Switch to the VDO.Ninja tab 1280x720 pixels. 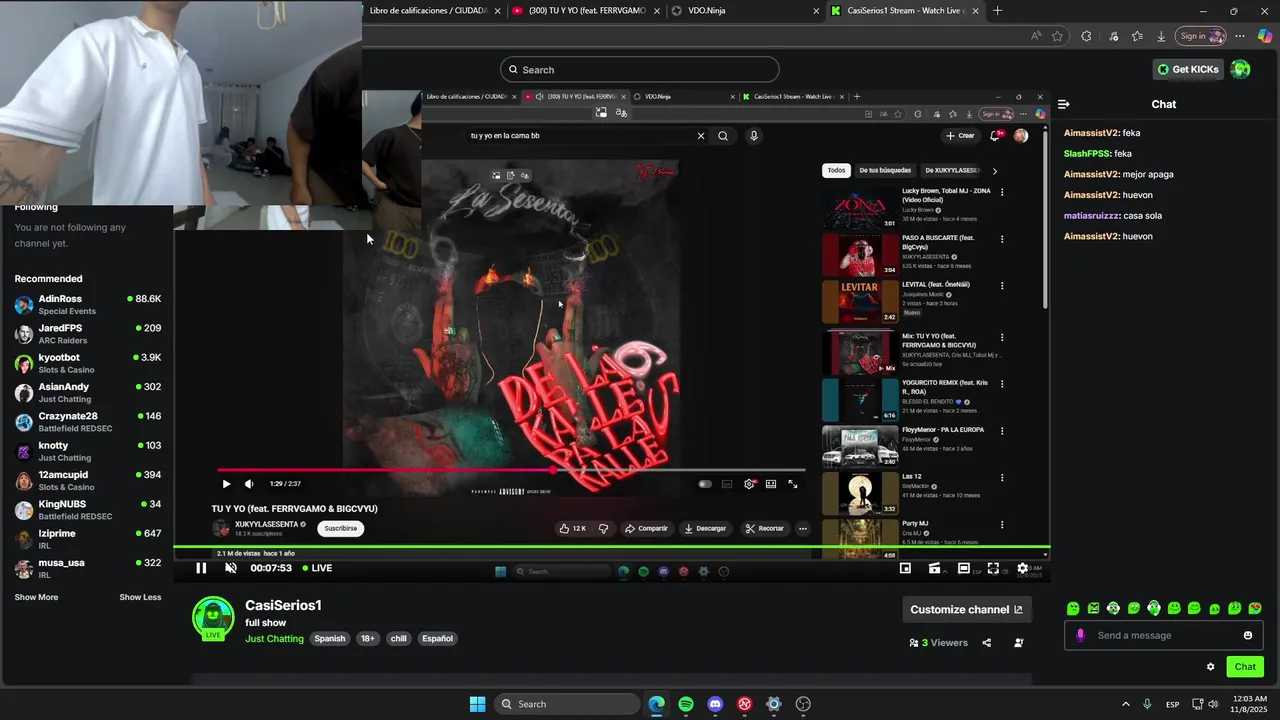745,11
